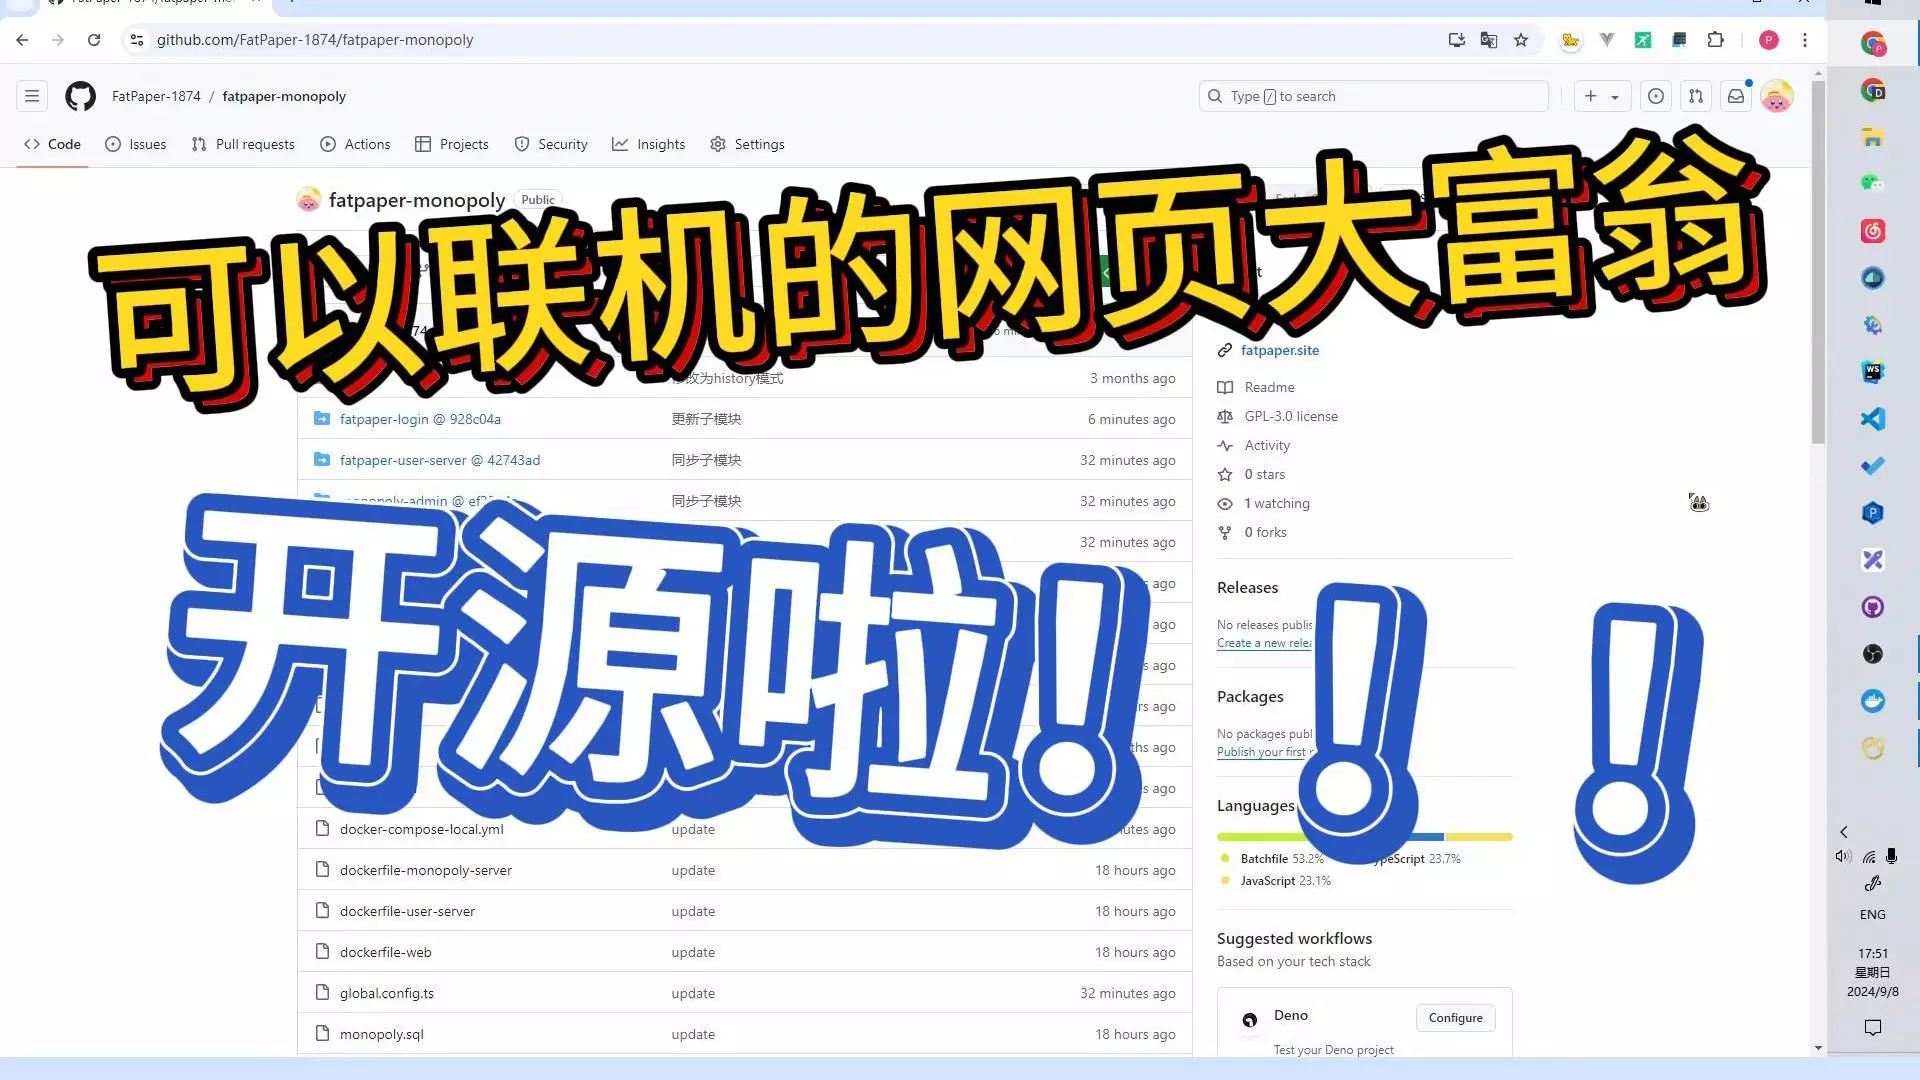The height and width of the screenshot is (1080, 1920).
Task: Open the Issues shortcut icon in header
Action: (1656, 96)
